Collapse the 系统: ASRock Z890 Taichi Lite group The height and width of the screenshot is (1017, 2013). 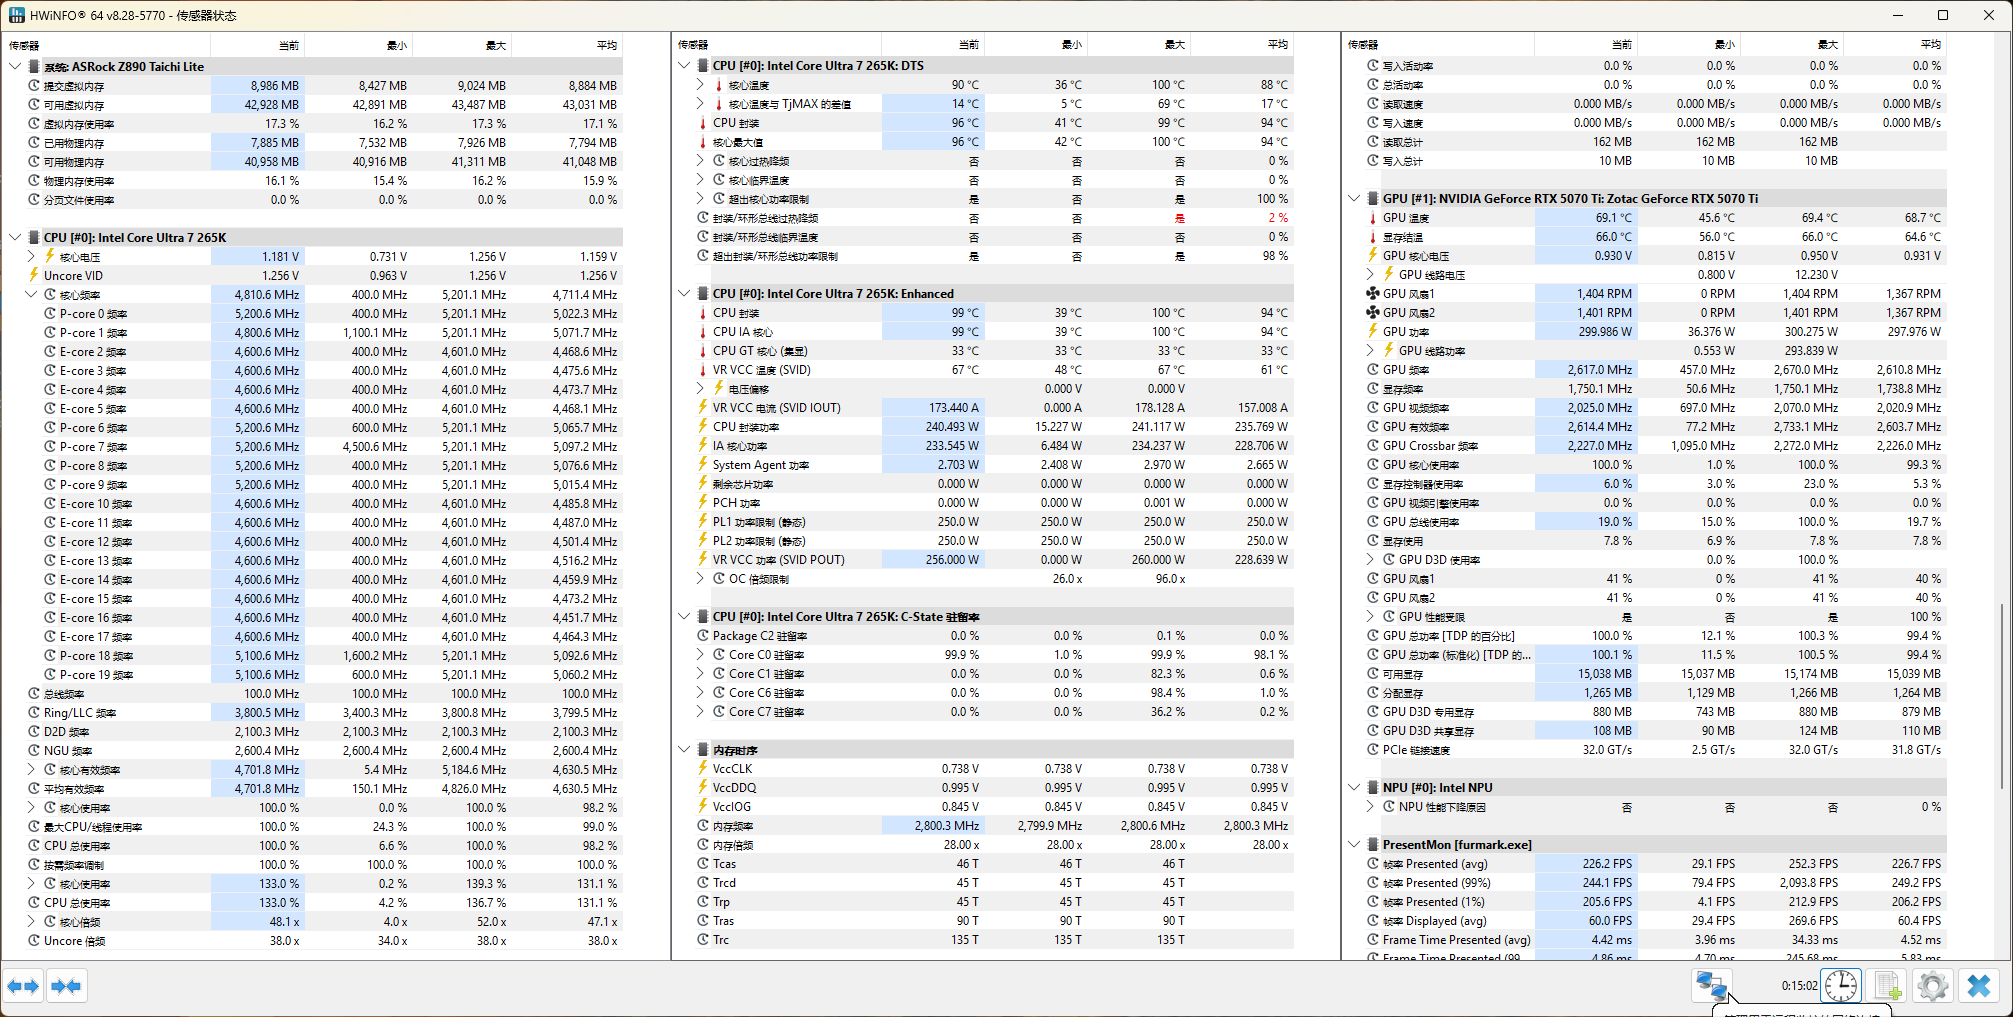(15, 67)
